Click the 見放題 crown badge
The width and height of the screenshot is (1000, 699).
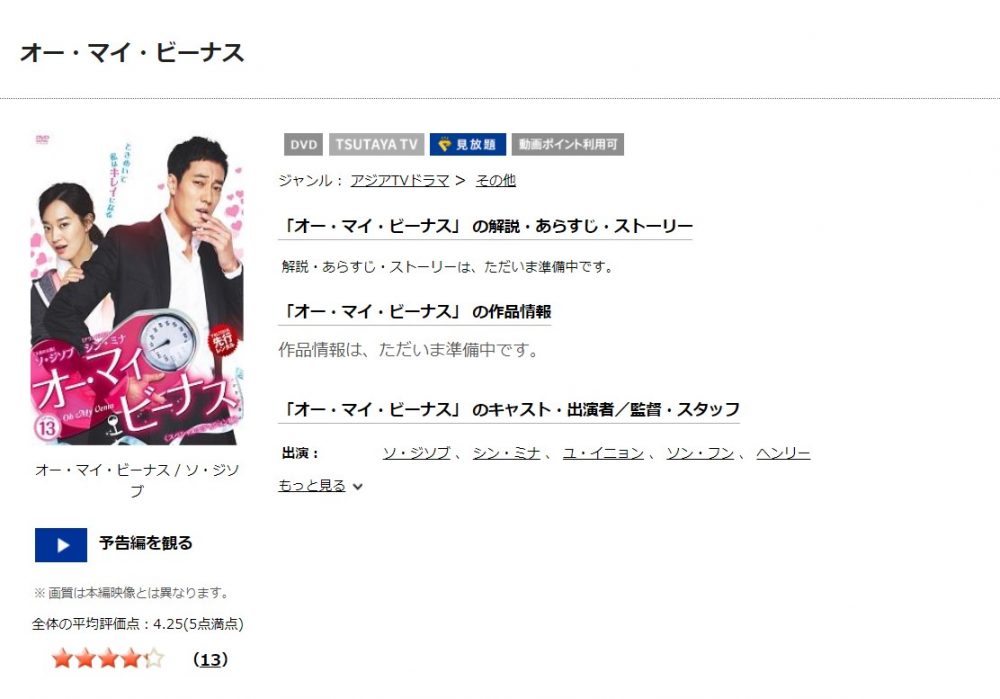click(467, 144)
